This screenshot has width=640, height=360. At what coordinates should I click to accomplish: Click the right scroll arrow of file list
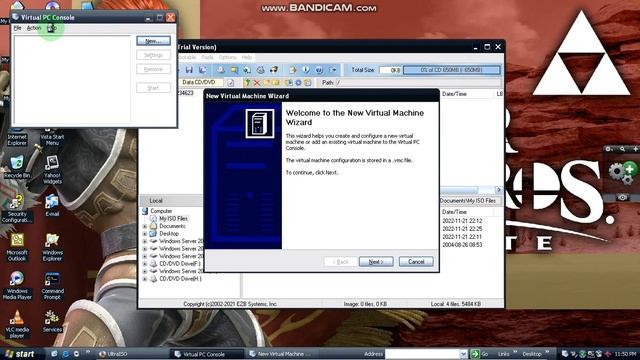point(498,190)
